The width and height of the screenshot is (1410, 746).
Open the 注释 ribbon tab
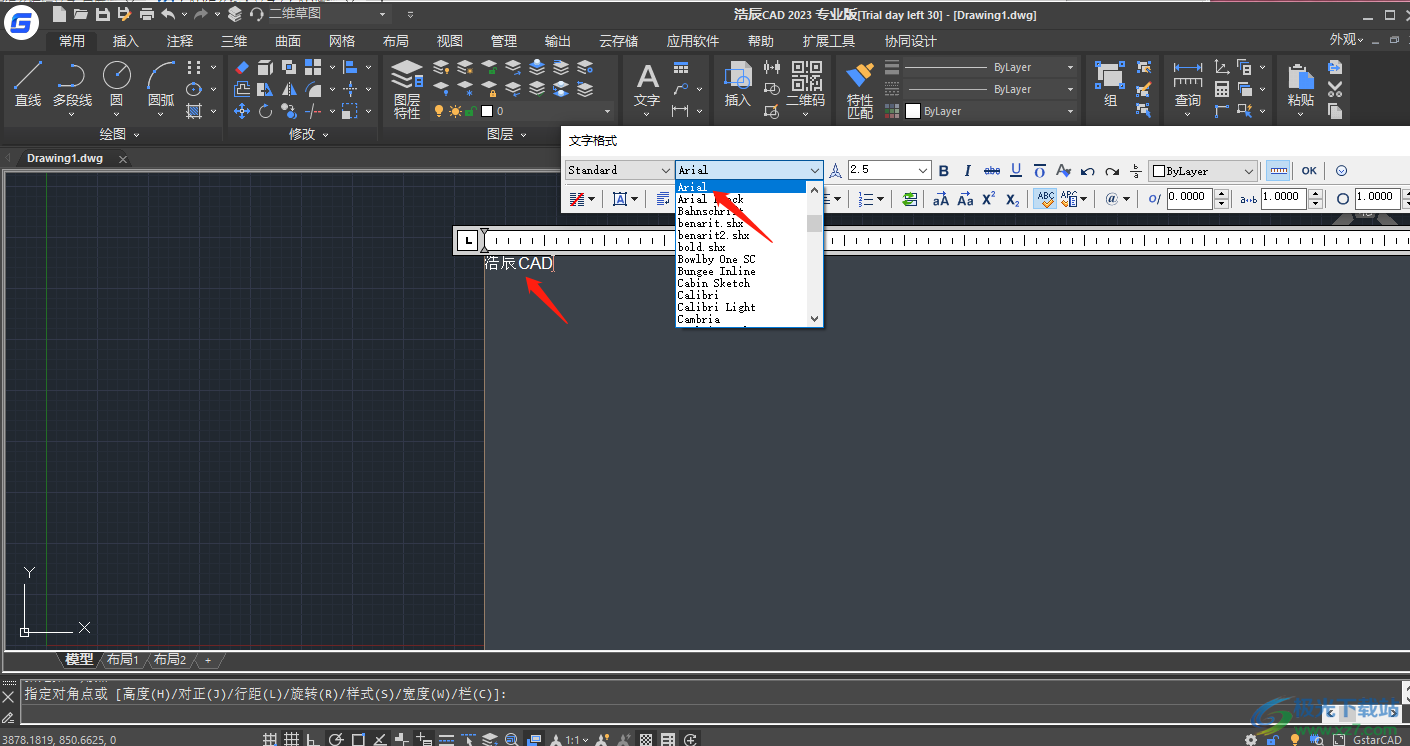point(180,41)
